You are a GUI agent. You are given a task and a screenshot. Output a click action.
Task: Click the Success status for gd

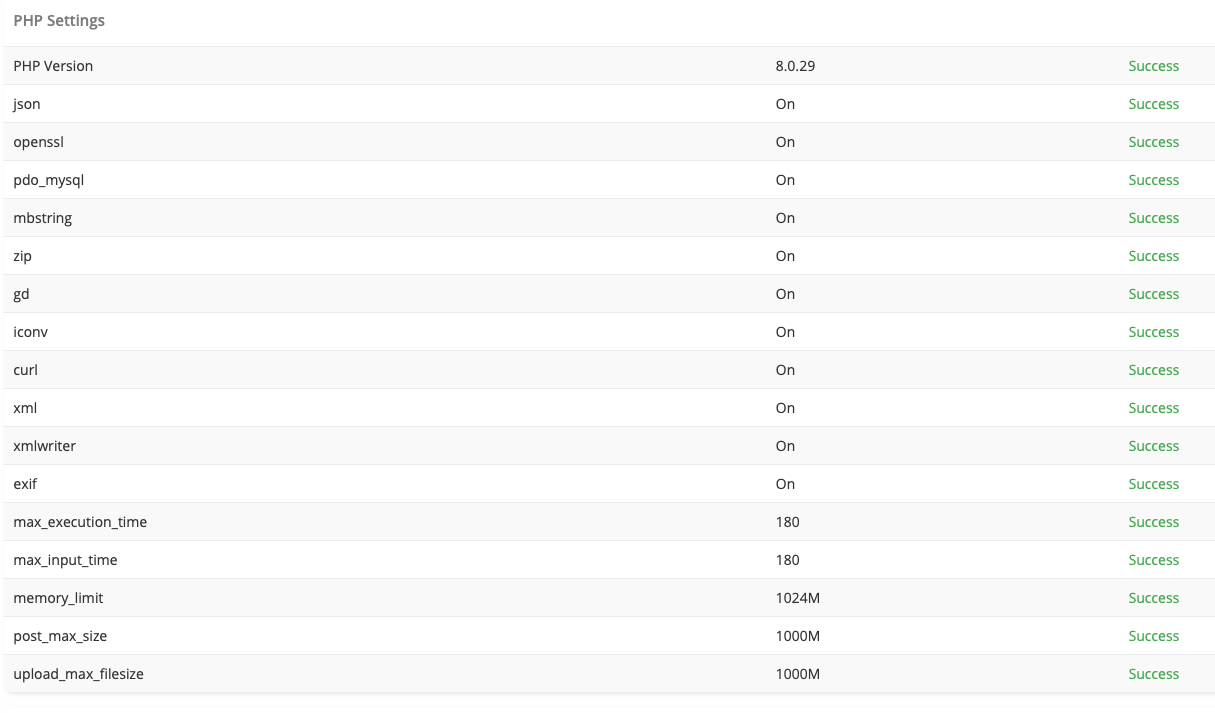1153,294
